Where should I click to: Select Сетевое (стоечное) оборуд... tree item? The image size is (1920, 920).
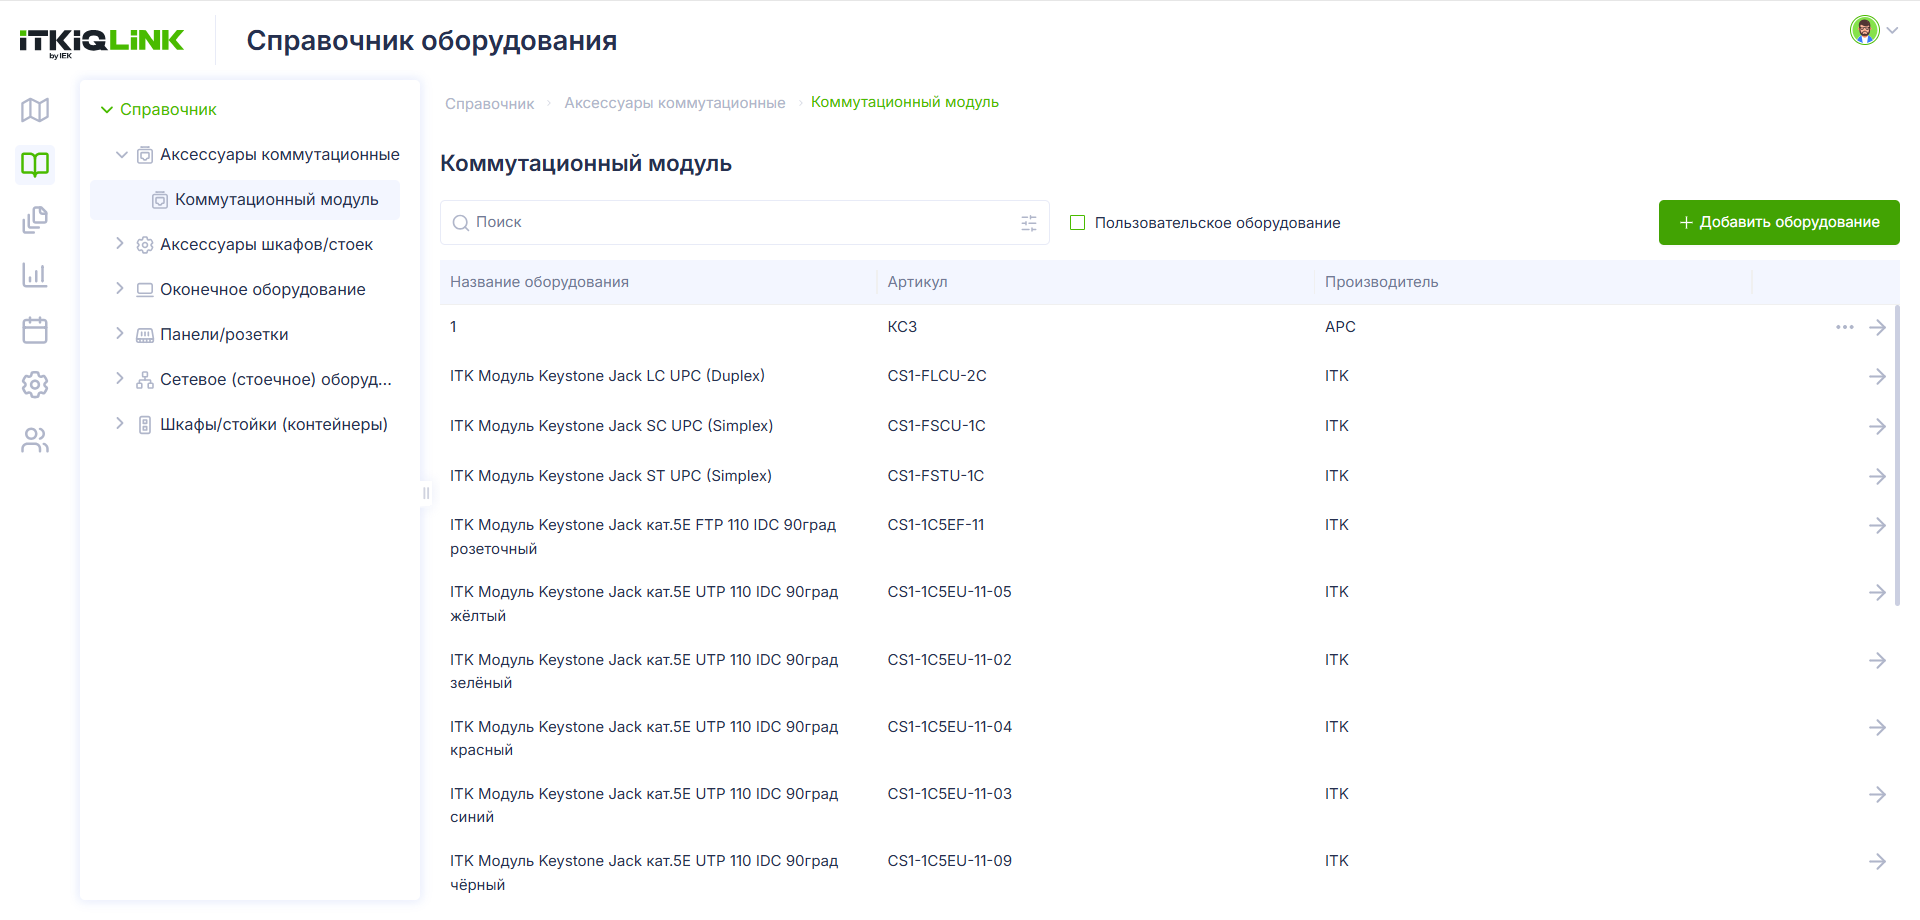click(276, 380)
